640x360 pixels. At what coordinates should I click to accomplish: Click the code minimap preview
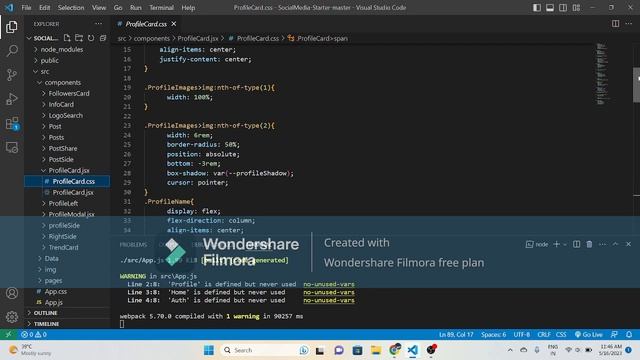click(x=601, y=73)
